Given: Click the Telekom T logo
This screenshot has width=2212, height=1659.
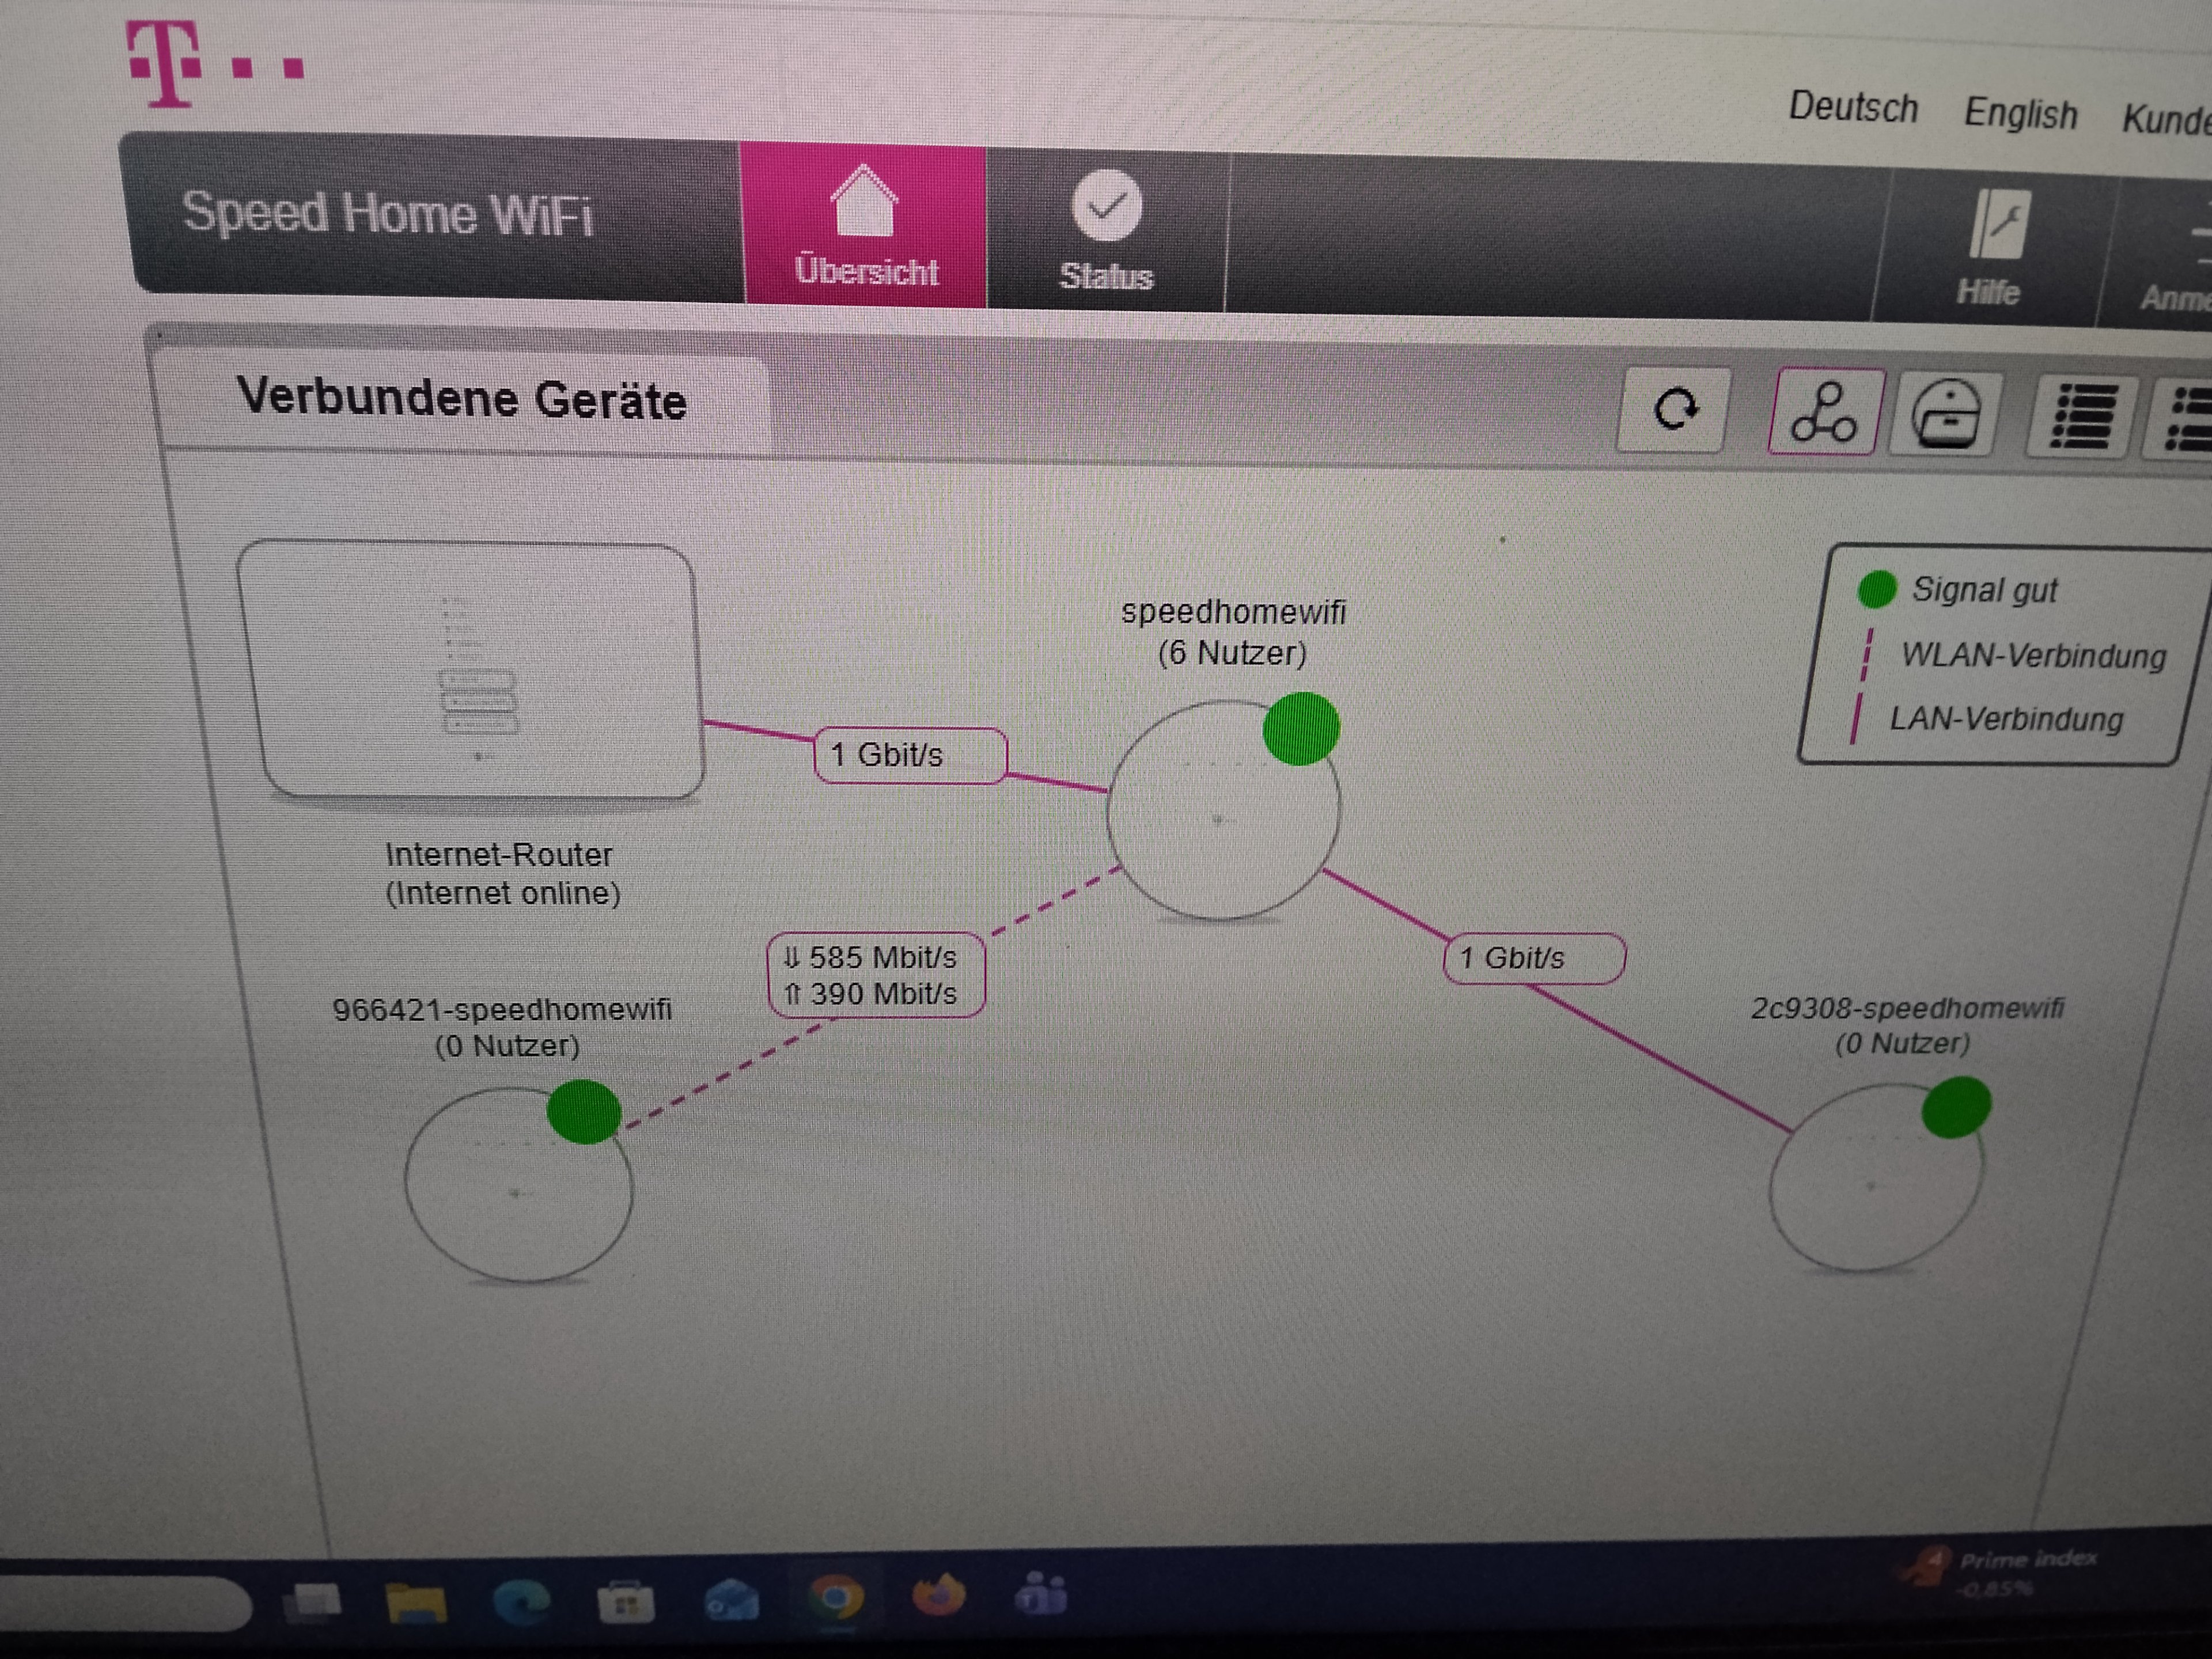Looking at the screenshot, I should (x=165, y=64).
